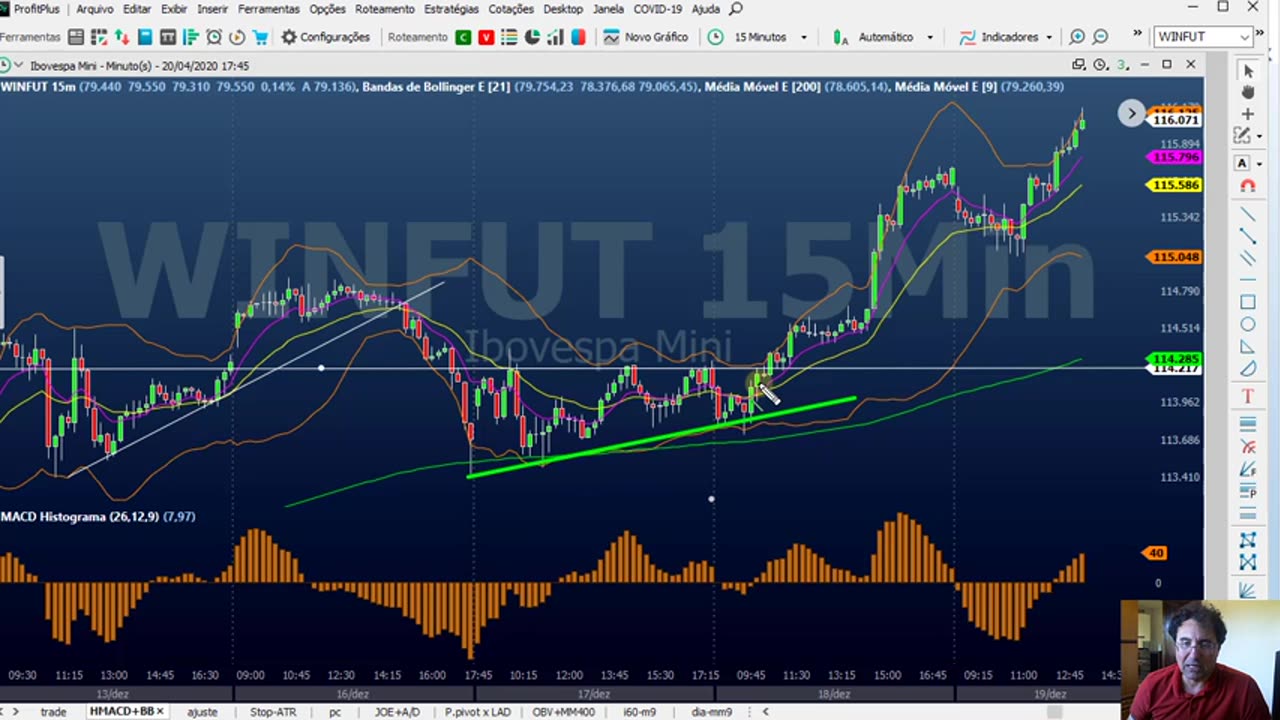Click the MACD Histograma indicator label
Viewport: 1280px width, 720px height.
98,517
